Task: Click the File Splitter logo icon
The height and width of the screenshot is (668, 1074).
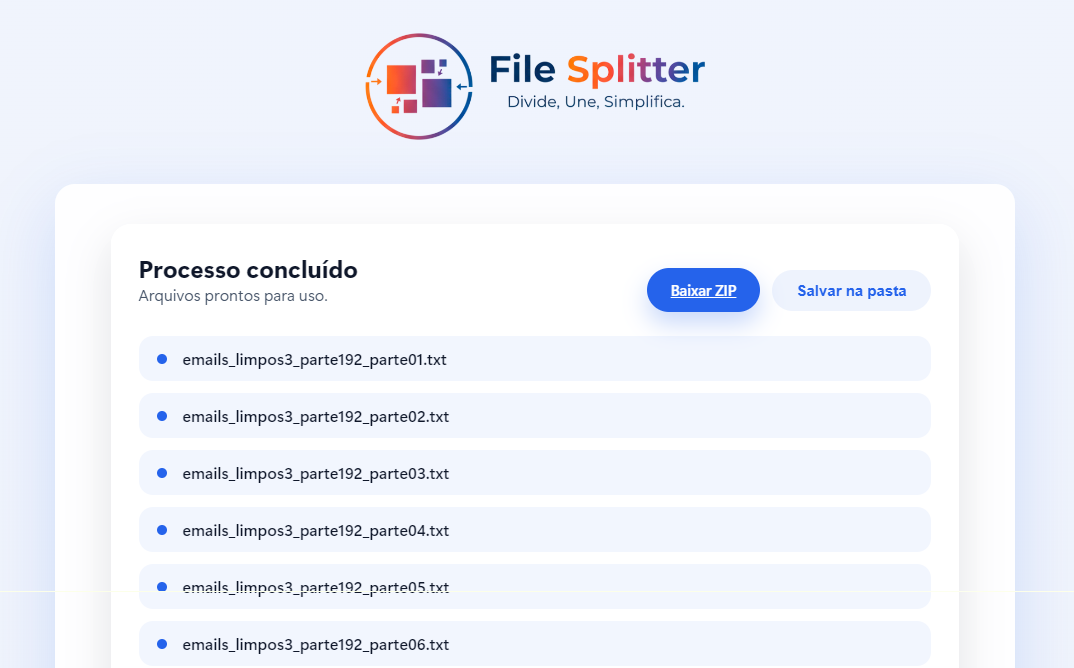Action: (x=419, y=85)
